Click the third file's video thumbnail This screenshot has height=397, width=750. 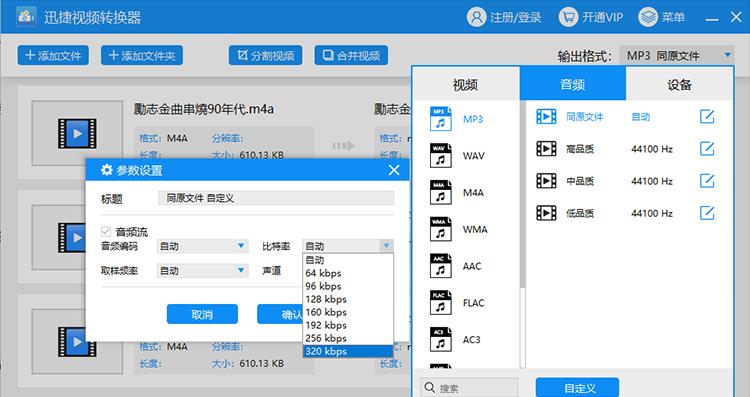(x=77, y=342)
